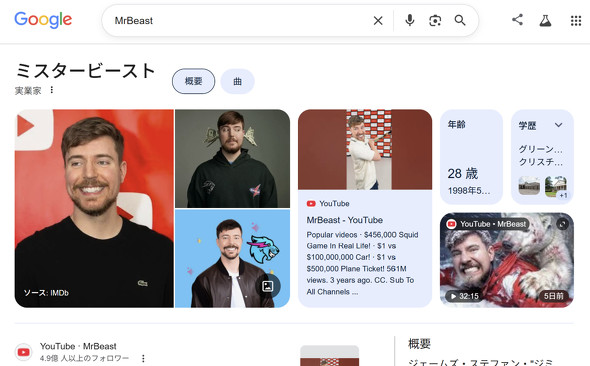590x366 pixels.
Task: Expand the 学歴 card chevron
Action: click(558, 125)
